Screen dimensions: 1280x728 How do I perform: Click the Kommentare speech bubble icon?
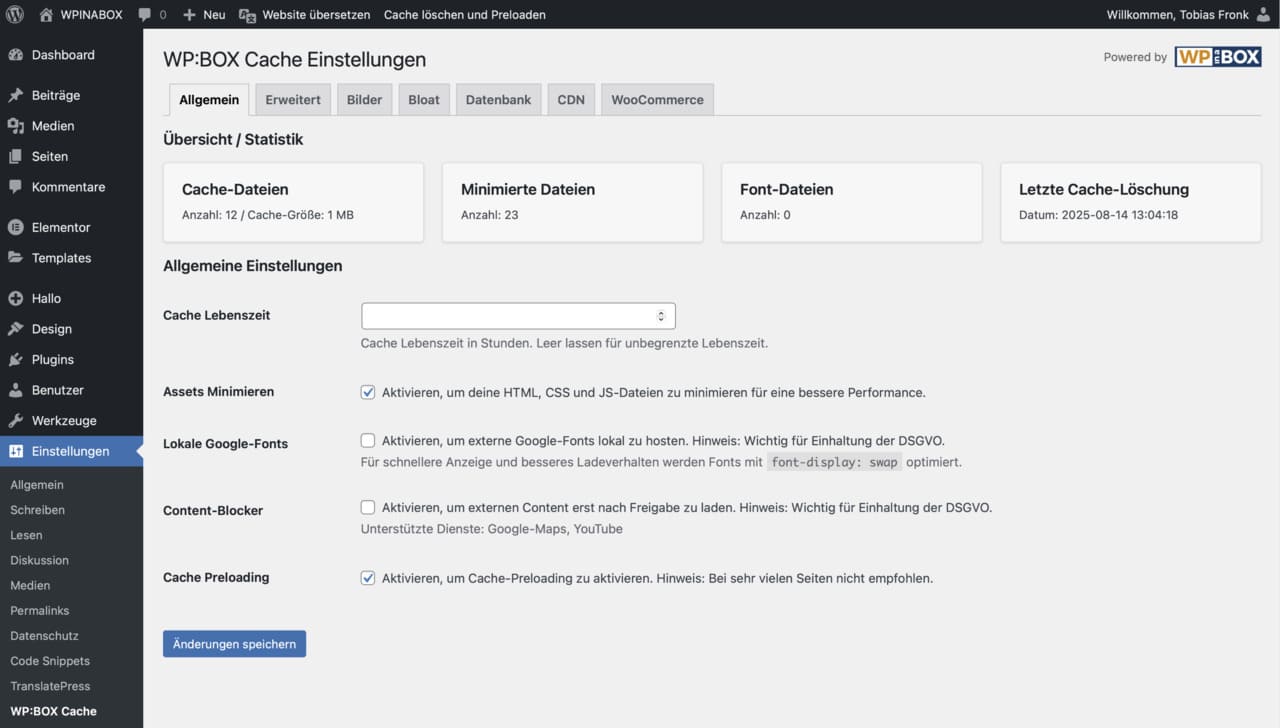coord(15,187)
